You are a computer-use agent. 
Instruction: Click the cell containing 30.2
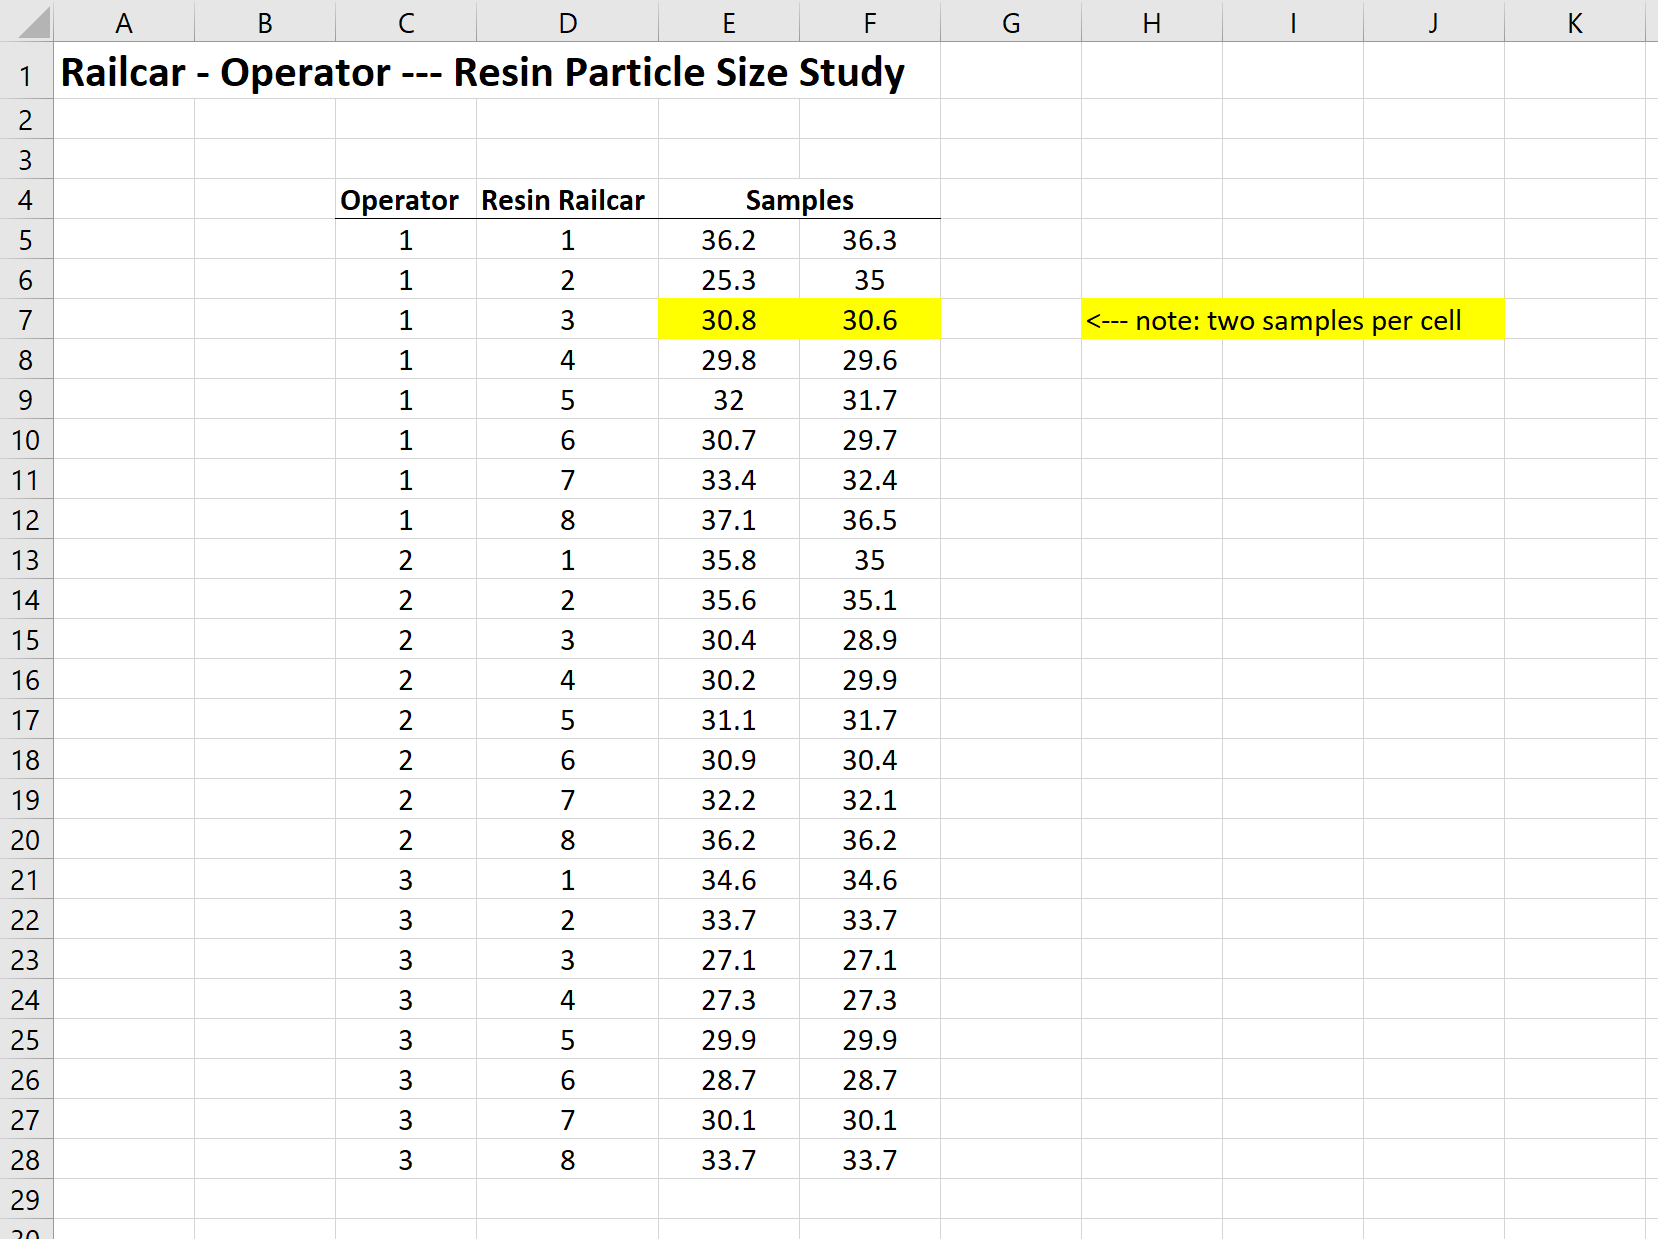(x=729, y=680)
